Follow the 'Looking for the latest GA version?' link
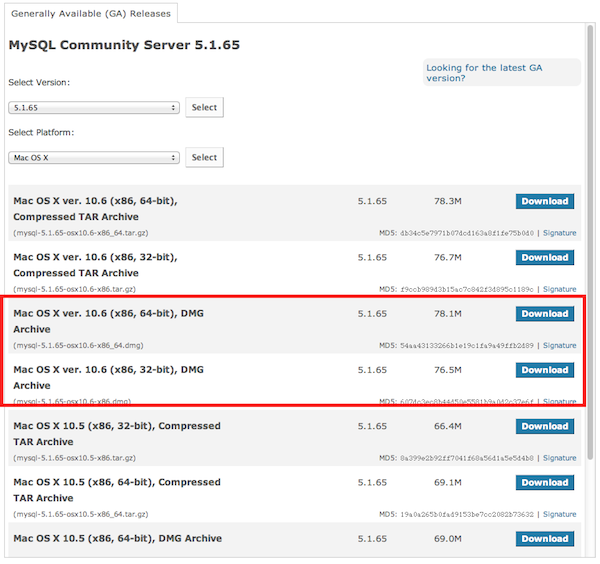600x564 pixels. pos(484,73)
